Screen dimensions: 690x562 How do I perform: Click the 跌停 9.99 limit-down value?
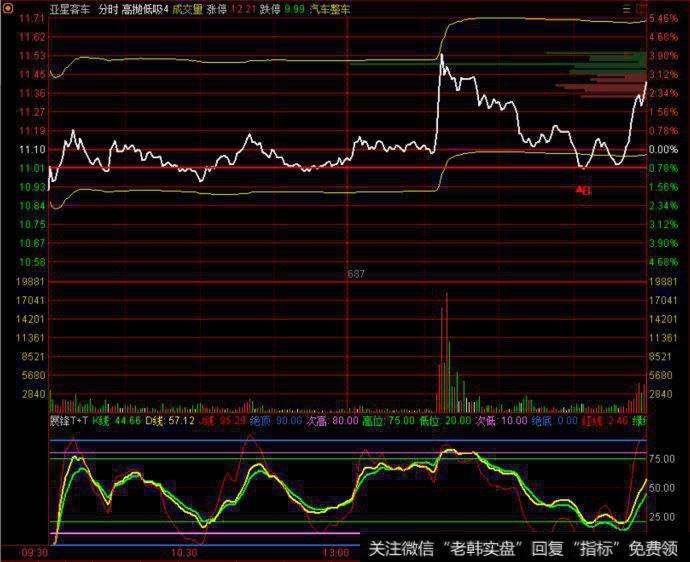[282, 9]
